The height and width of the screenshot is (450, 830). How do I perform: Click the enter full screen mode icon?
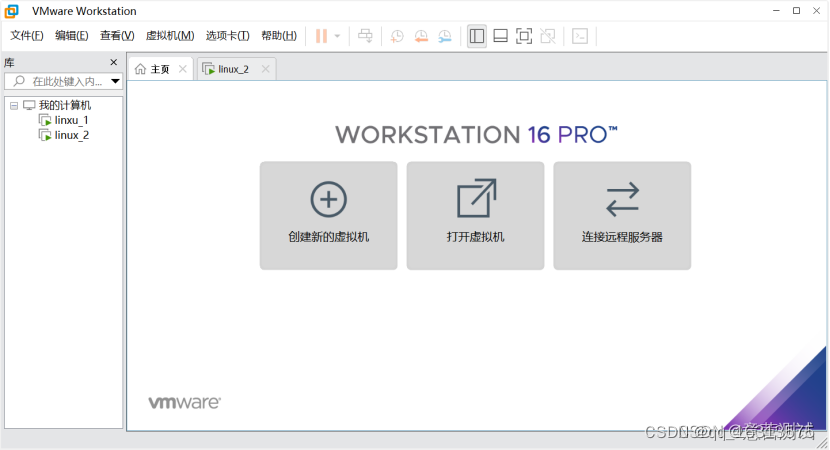[524, 36]
